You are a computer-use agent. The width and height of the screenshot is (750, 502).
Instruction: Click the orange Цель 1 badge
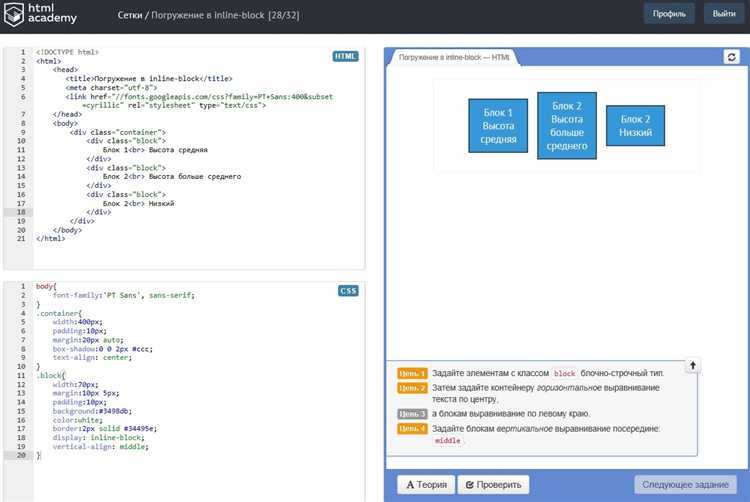click(x=412, y=373)
